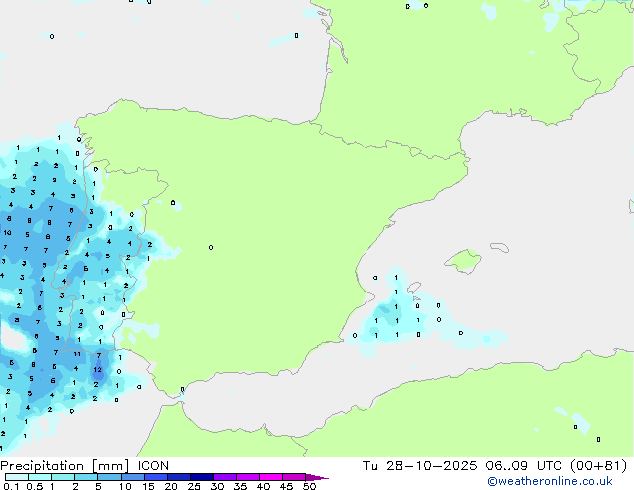Select the ICON model label

tap(153, 465)
